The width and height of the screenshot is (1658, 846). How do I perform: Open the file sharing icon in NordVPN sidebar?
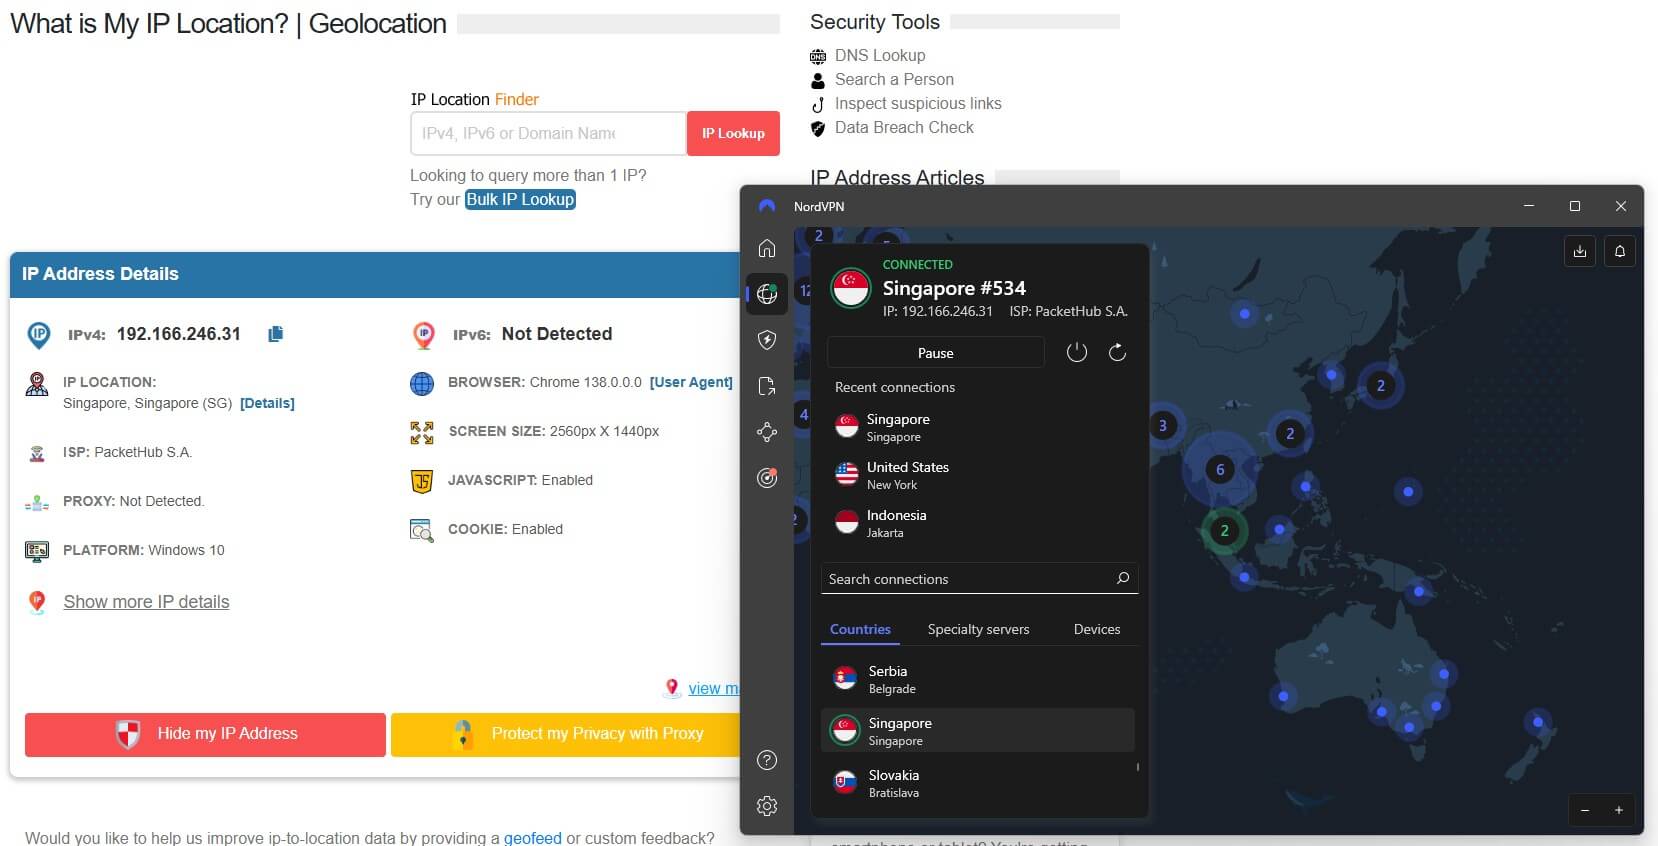pos(767,386)
